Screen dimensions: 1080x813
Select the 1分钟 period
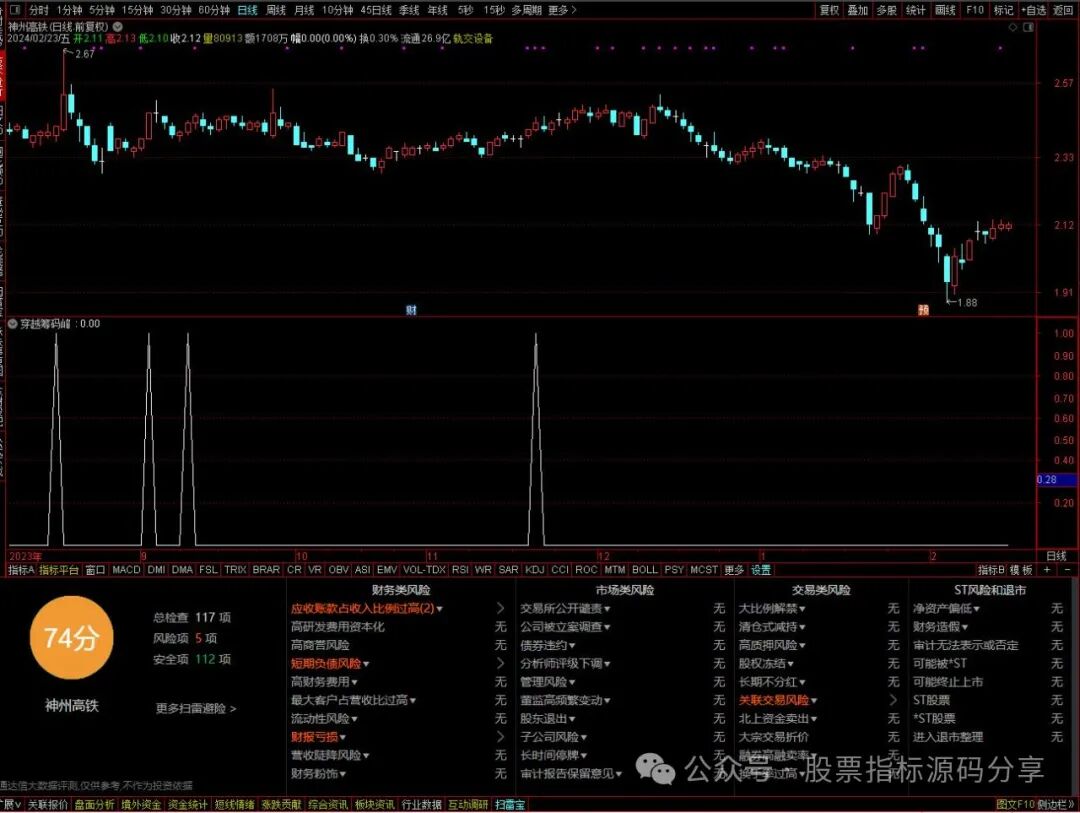pyautogui.click(x=69, y=10)
